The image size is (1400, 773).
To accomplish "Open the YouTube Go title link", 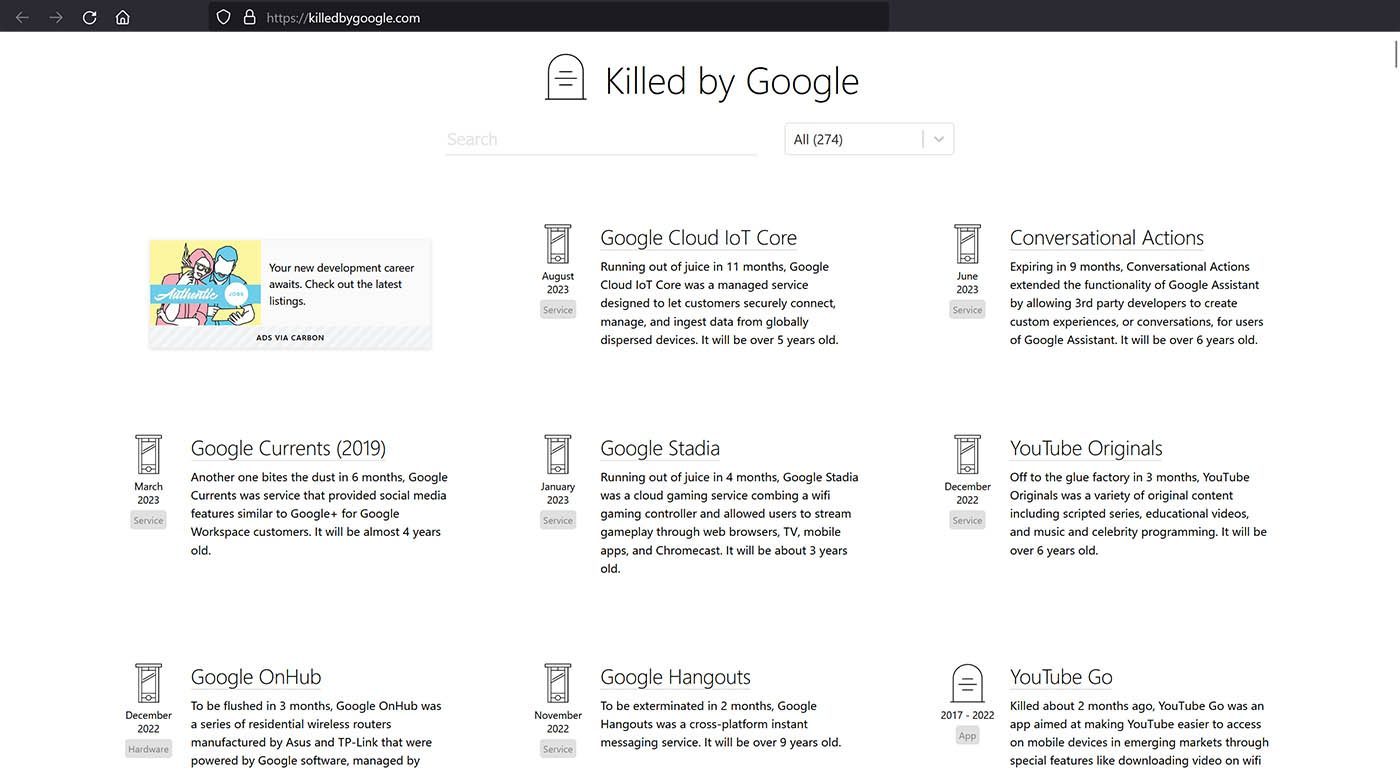I will (1061, 677).
